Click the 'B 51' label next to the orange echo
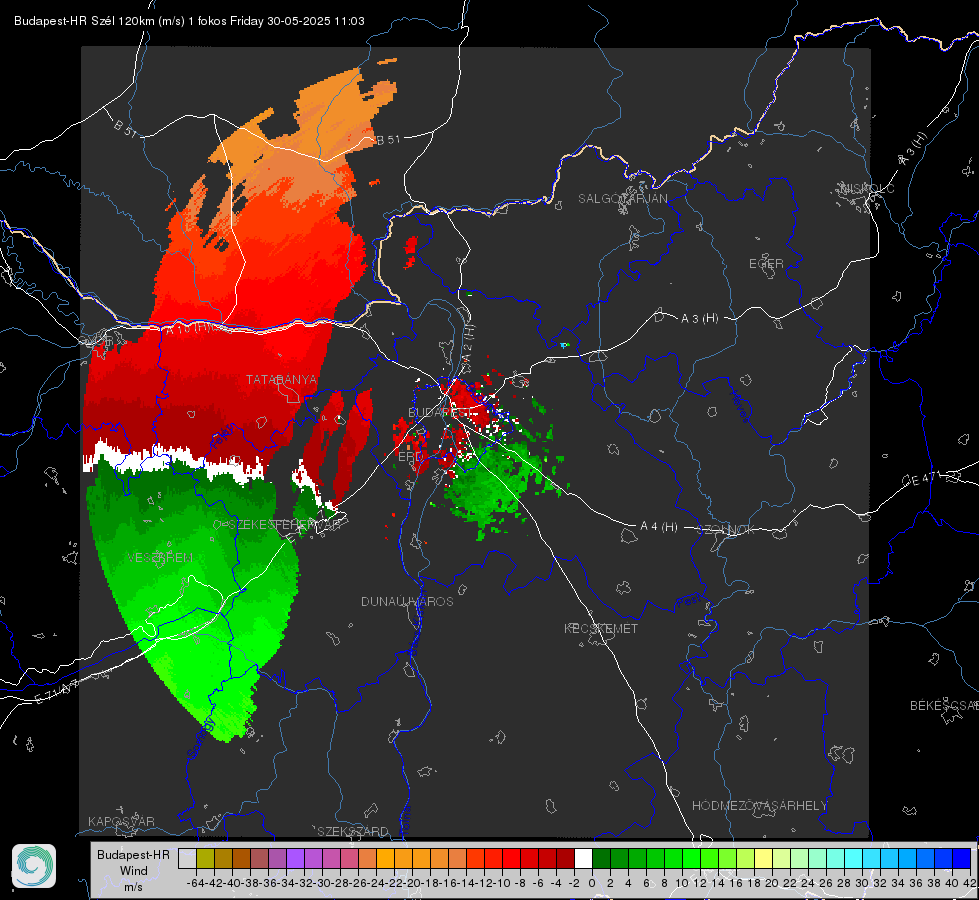The width and height of the screenshot is (979, 900). tap(388, 140)
